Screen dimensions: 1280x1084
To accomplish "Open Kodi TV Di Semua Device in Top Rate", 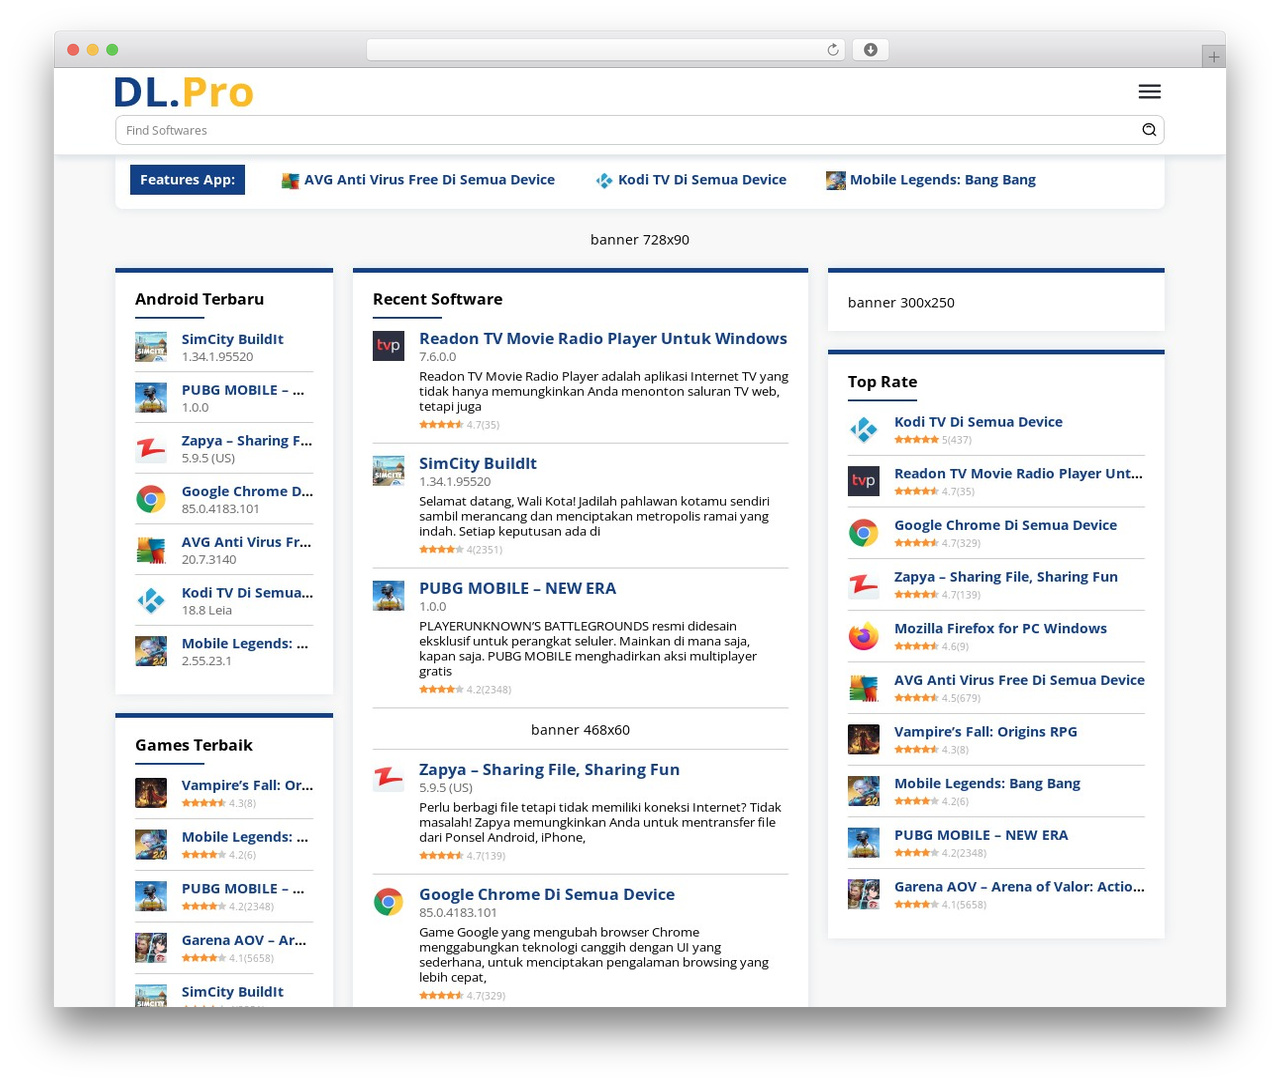I will [x=978, y=422].
